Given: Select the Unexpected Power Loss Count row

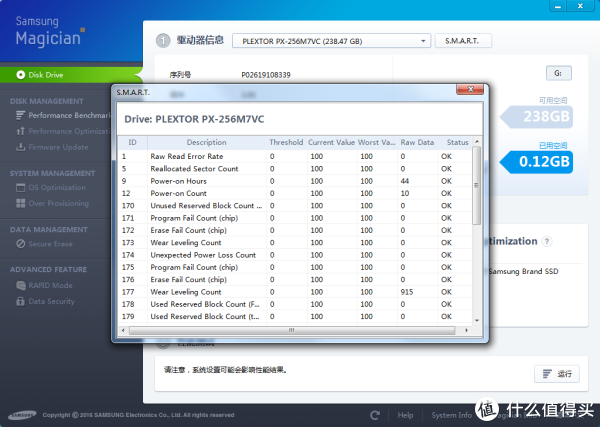Looking at the screenshot, I should pos(295,255).
